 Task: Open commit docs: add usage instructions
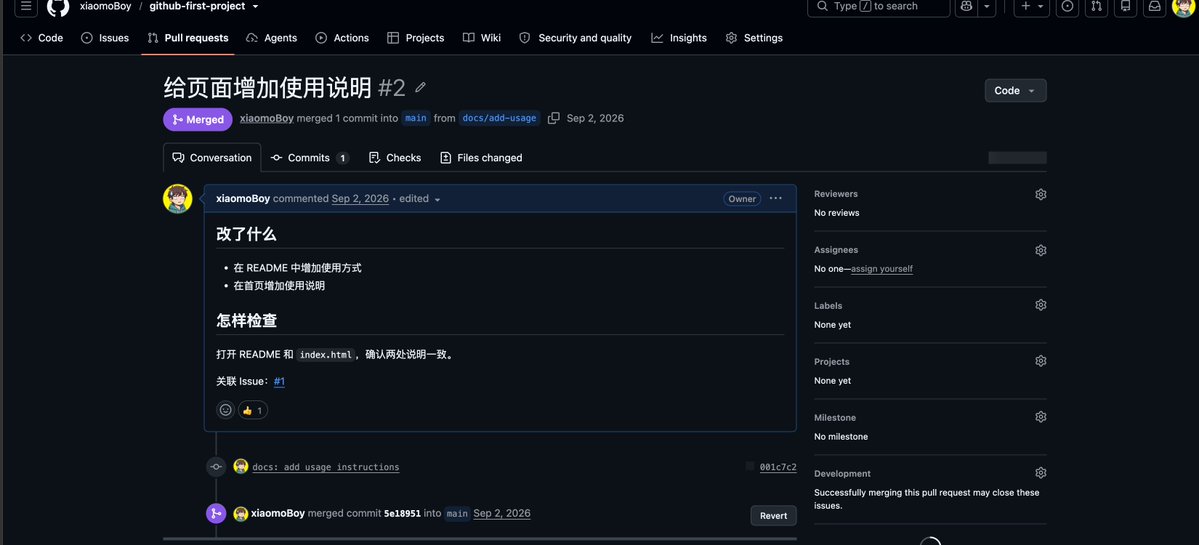(x=326, y=467)
